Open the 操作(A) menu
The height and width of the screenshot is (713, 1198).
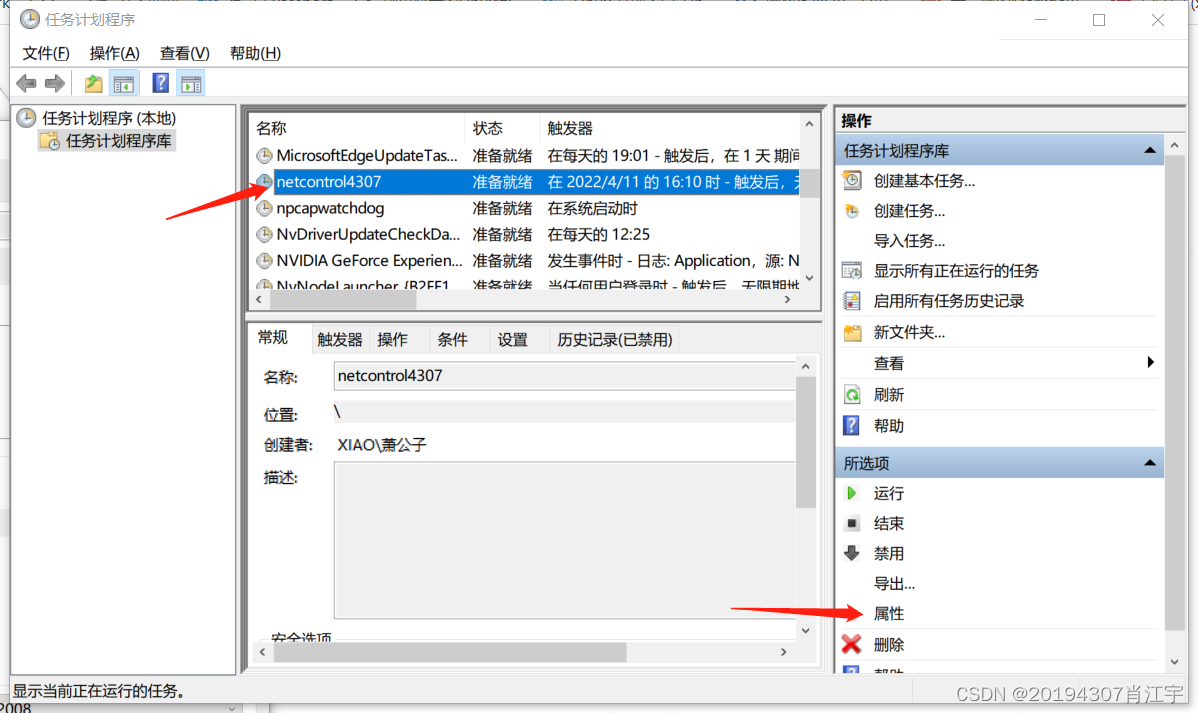click(115, 53)
